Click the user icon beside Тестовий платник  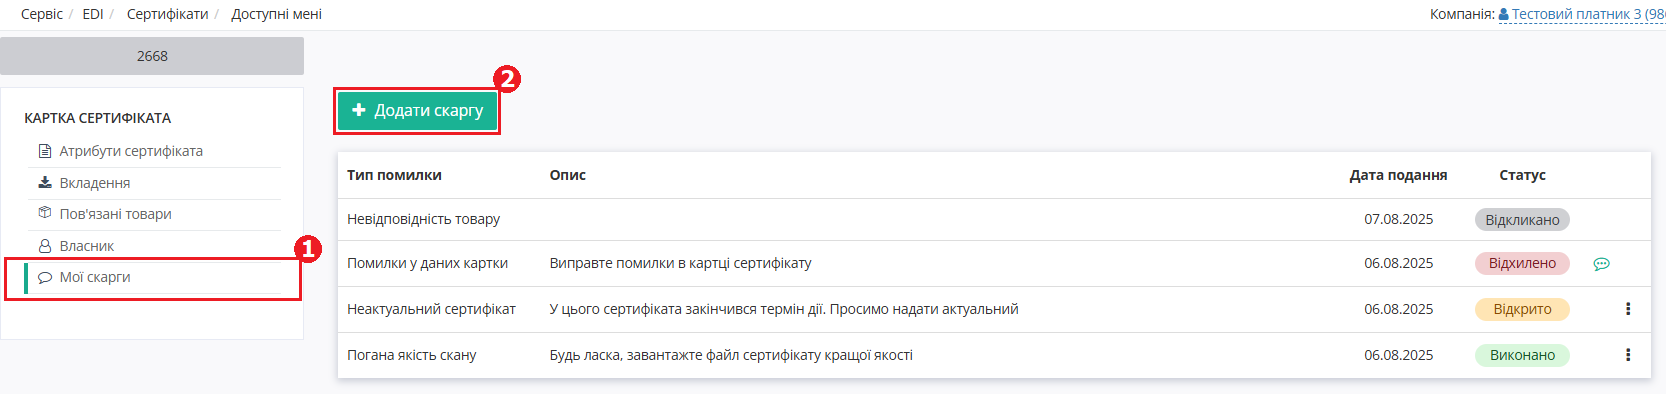coord(1504,14)
